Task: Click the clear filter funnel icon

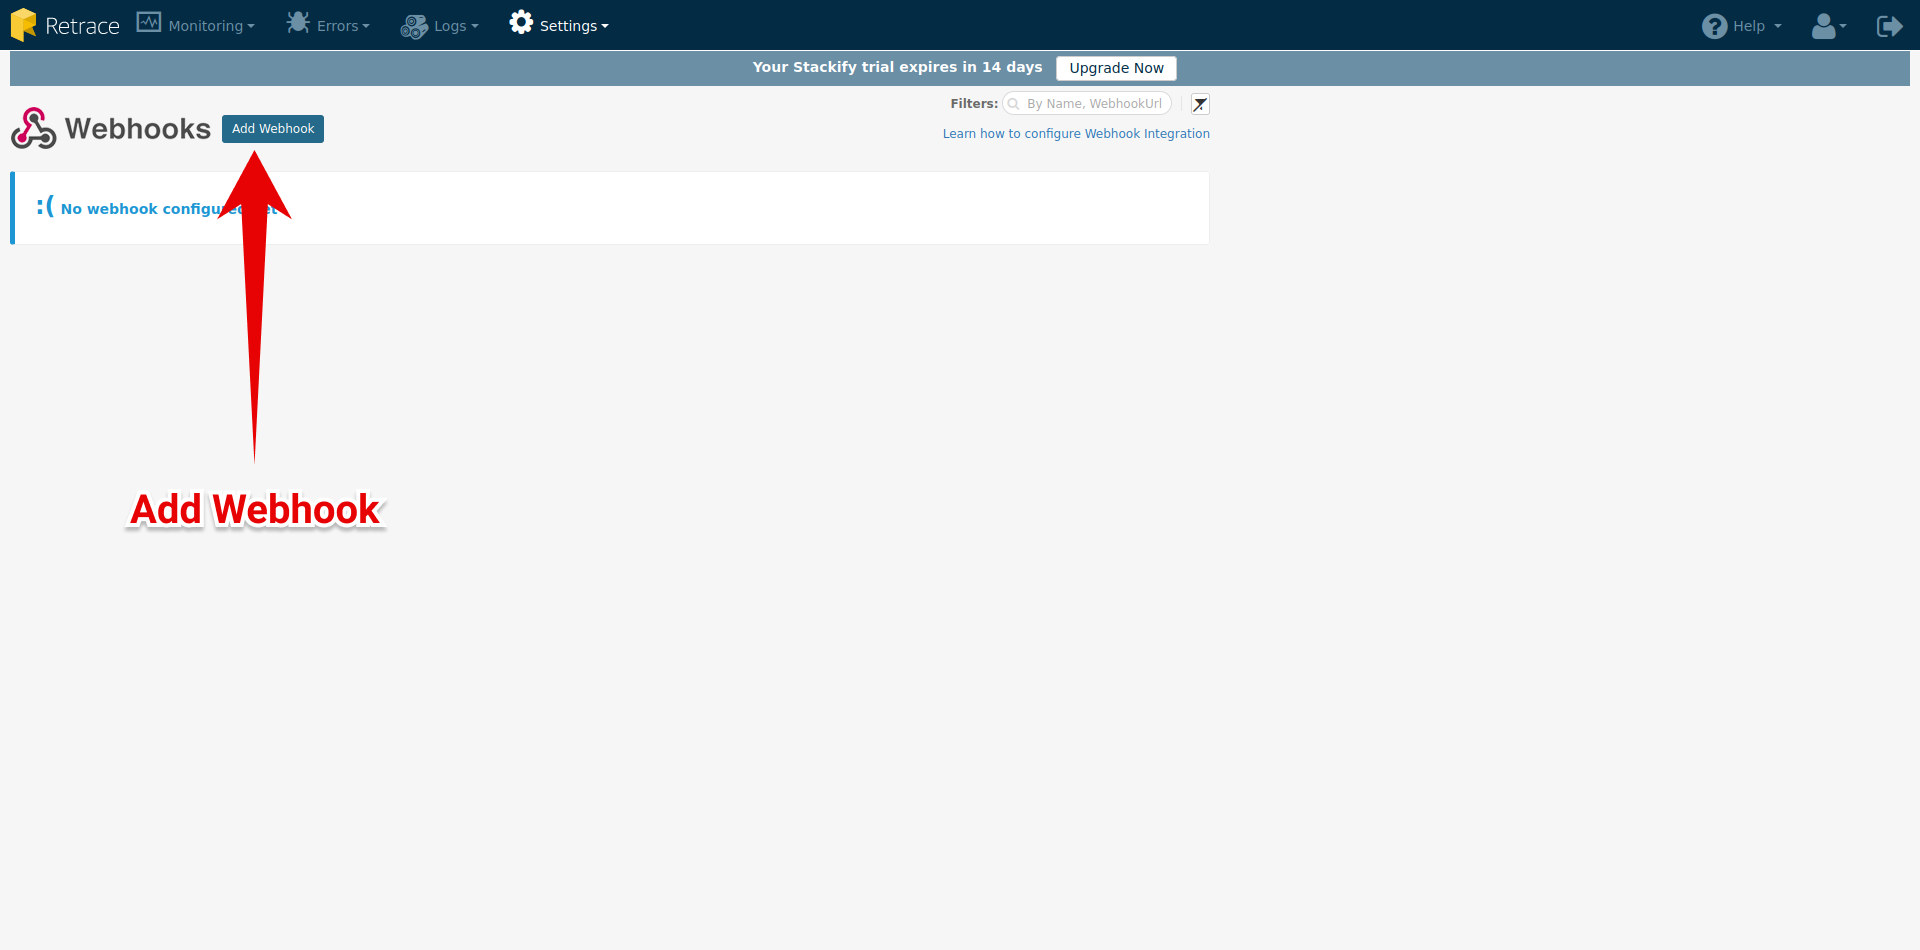Action: coord(1200,104)
